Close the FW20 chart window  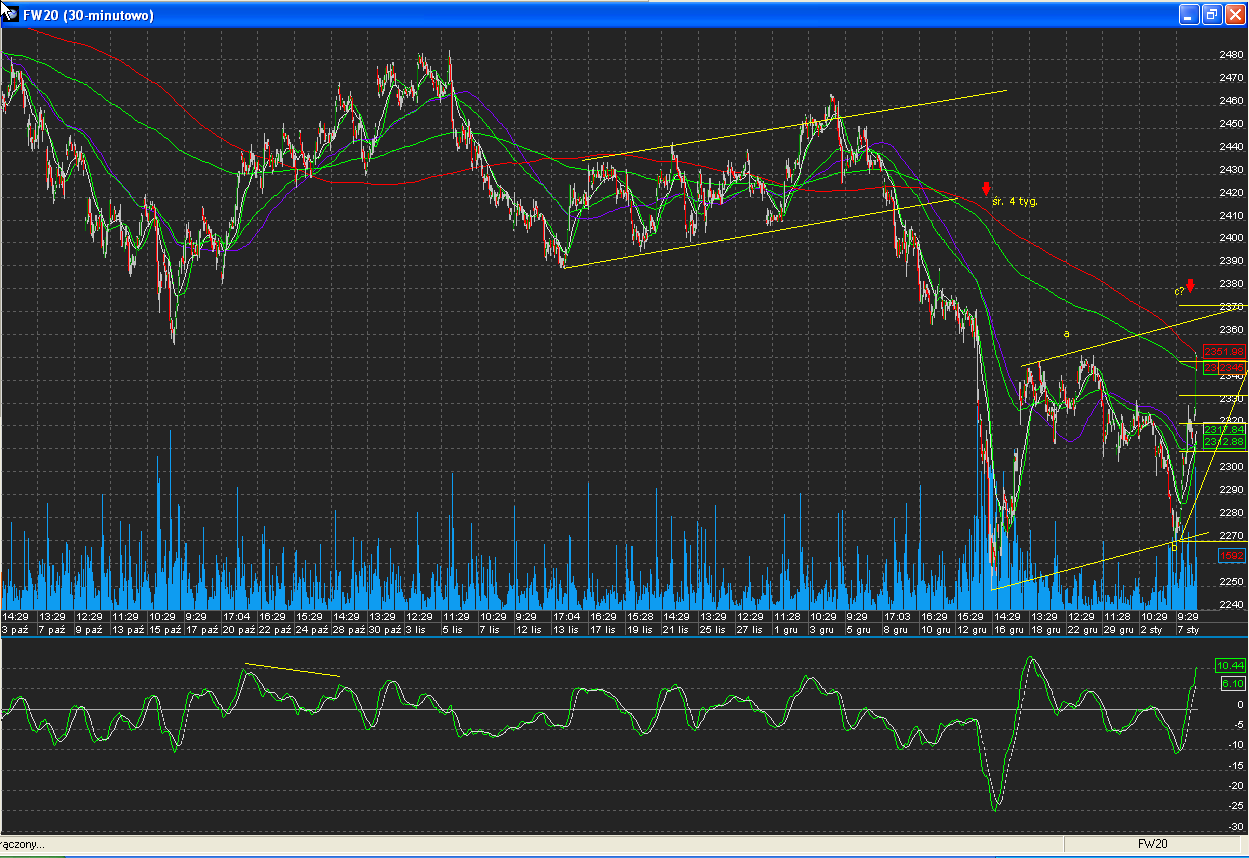pos(1234,14)
